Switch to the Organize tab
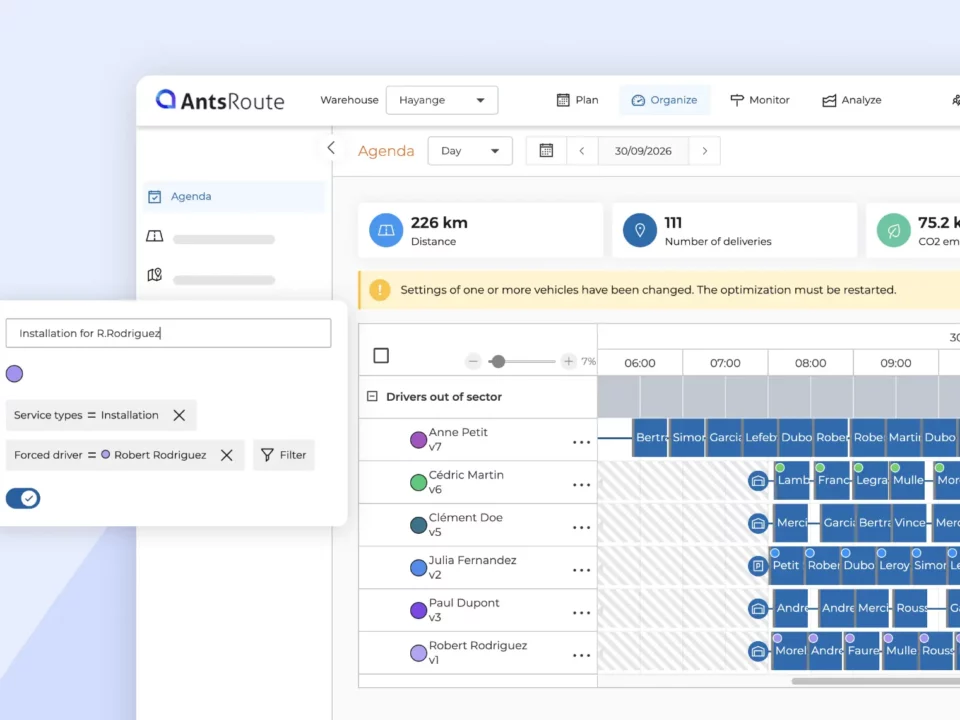Viewport: 960px width, 720px height. pos(664,100)
